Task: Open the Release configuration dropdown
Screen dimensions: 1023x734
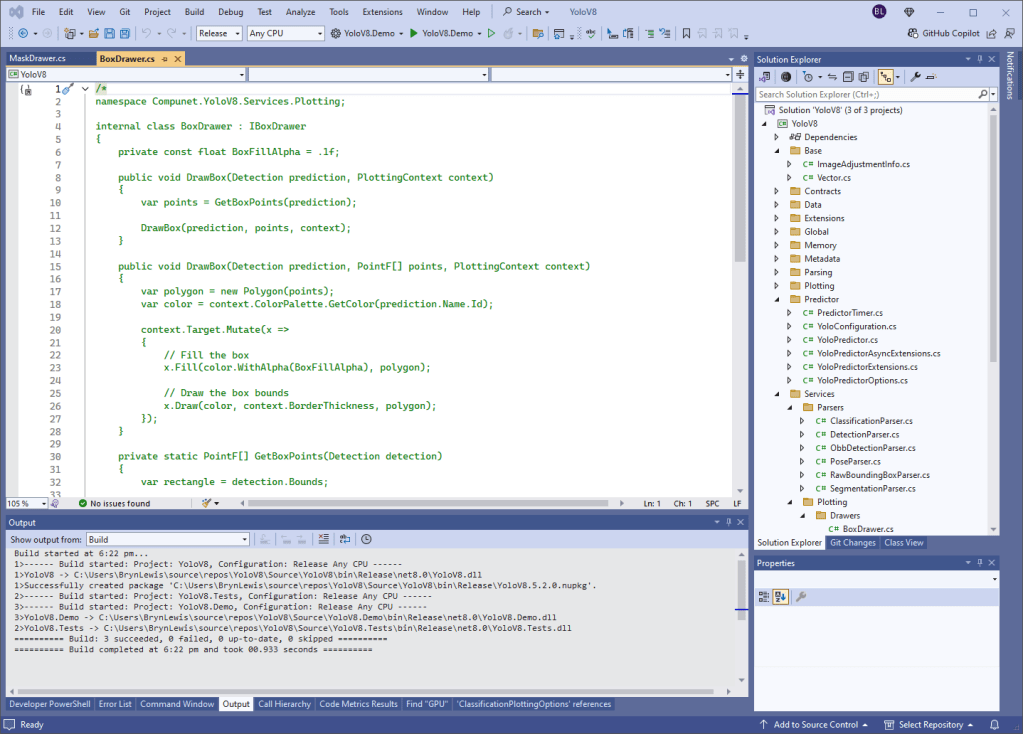Action: pyautogui.click(x=218, y=33)
